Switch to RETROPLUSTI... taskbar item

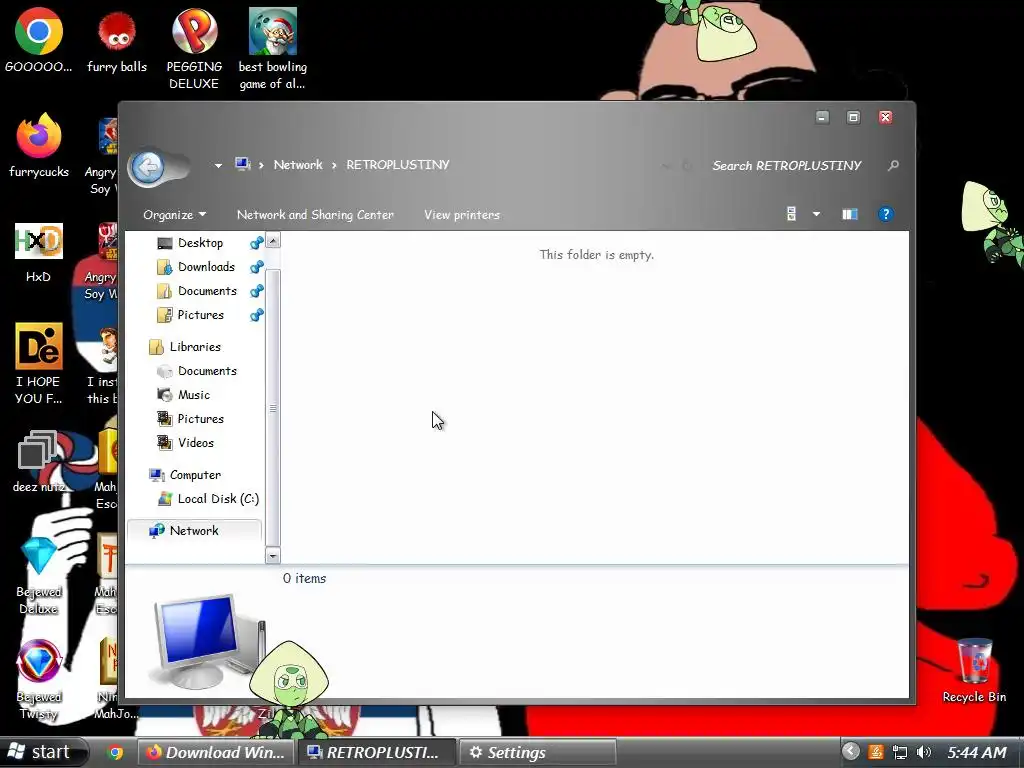[x=377, y=752]
